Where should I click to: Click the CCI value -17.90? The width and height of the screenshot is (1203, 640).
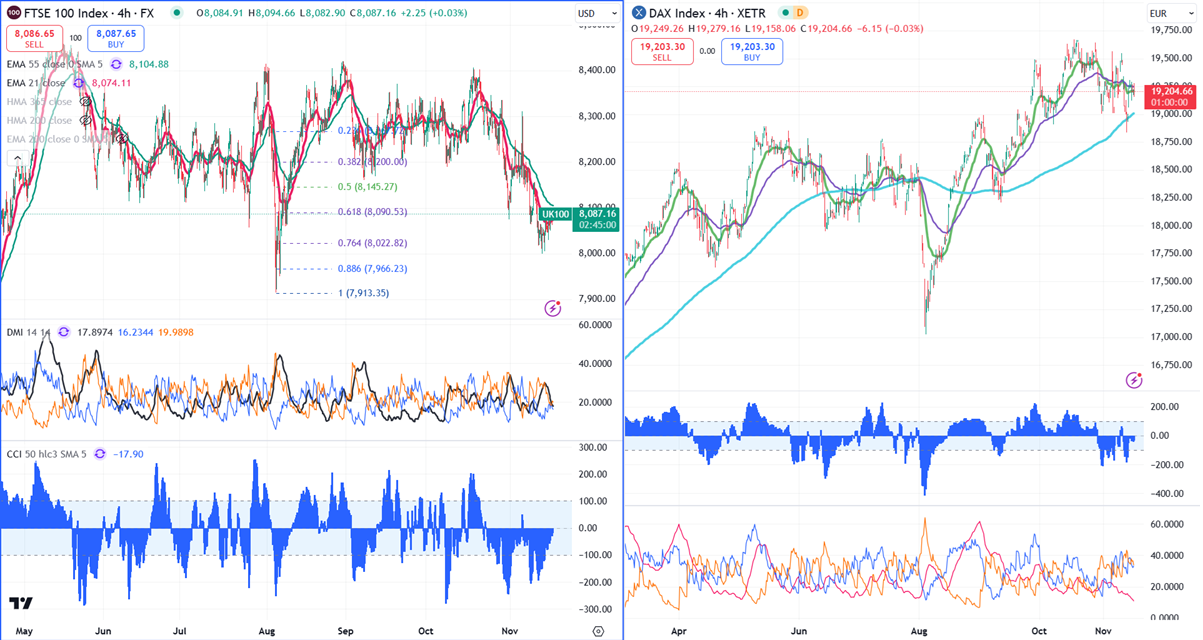click(126, 453)
